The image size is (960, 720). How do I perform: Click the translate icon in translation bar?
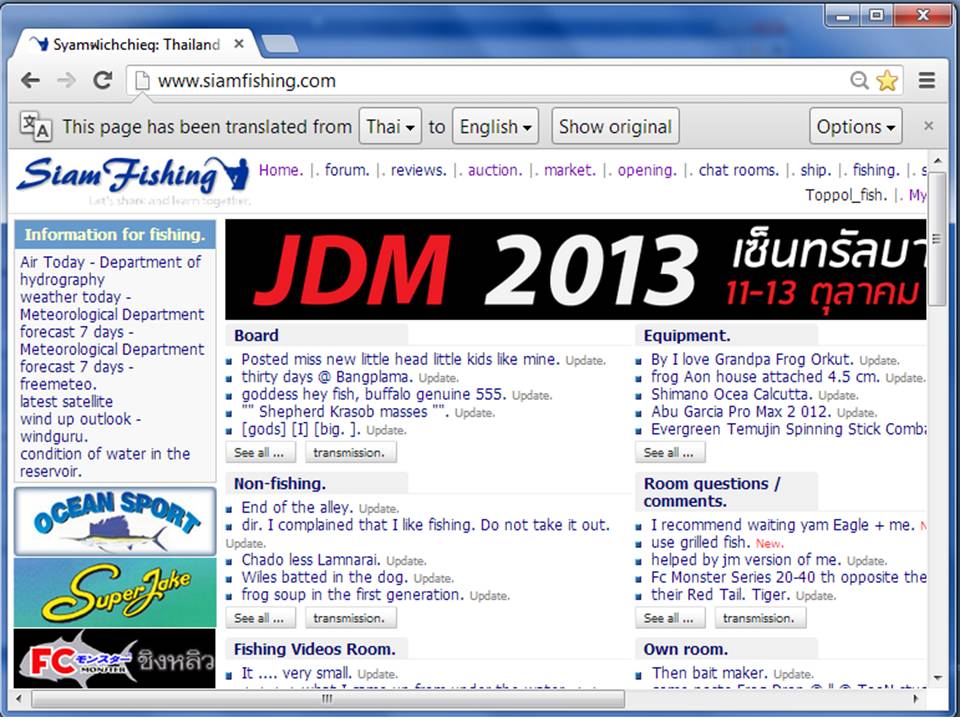pyautogui.click(x=36, y=127)
